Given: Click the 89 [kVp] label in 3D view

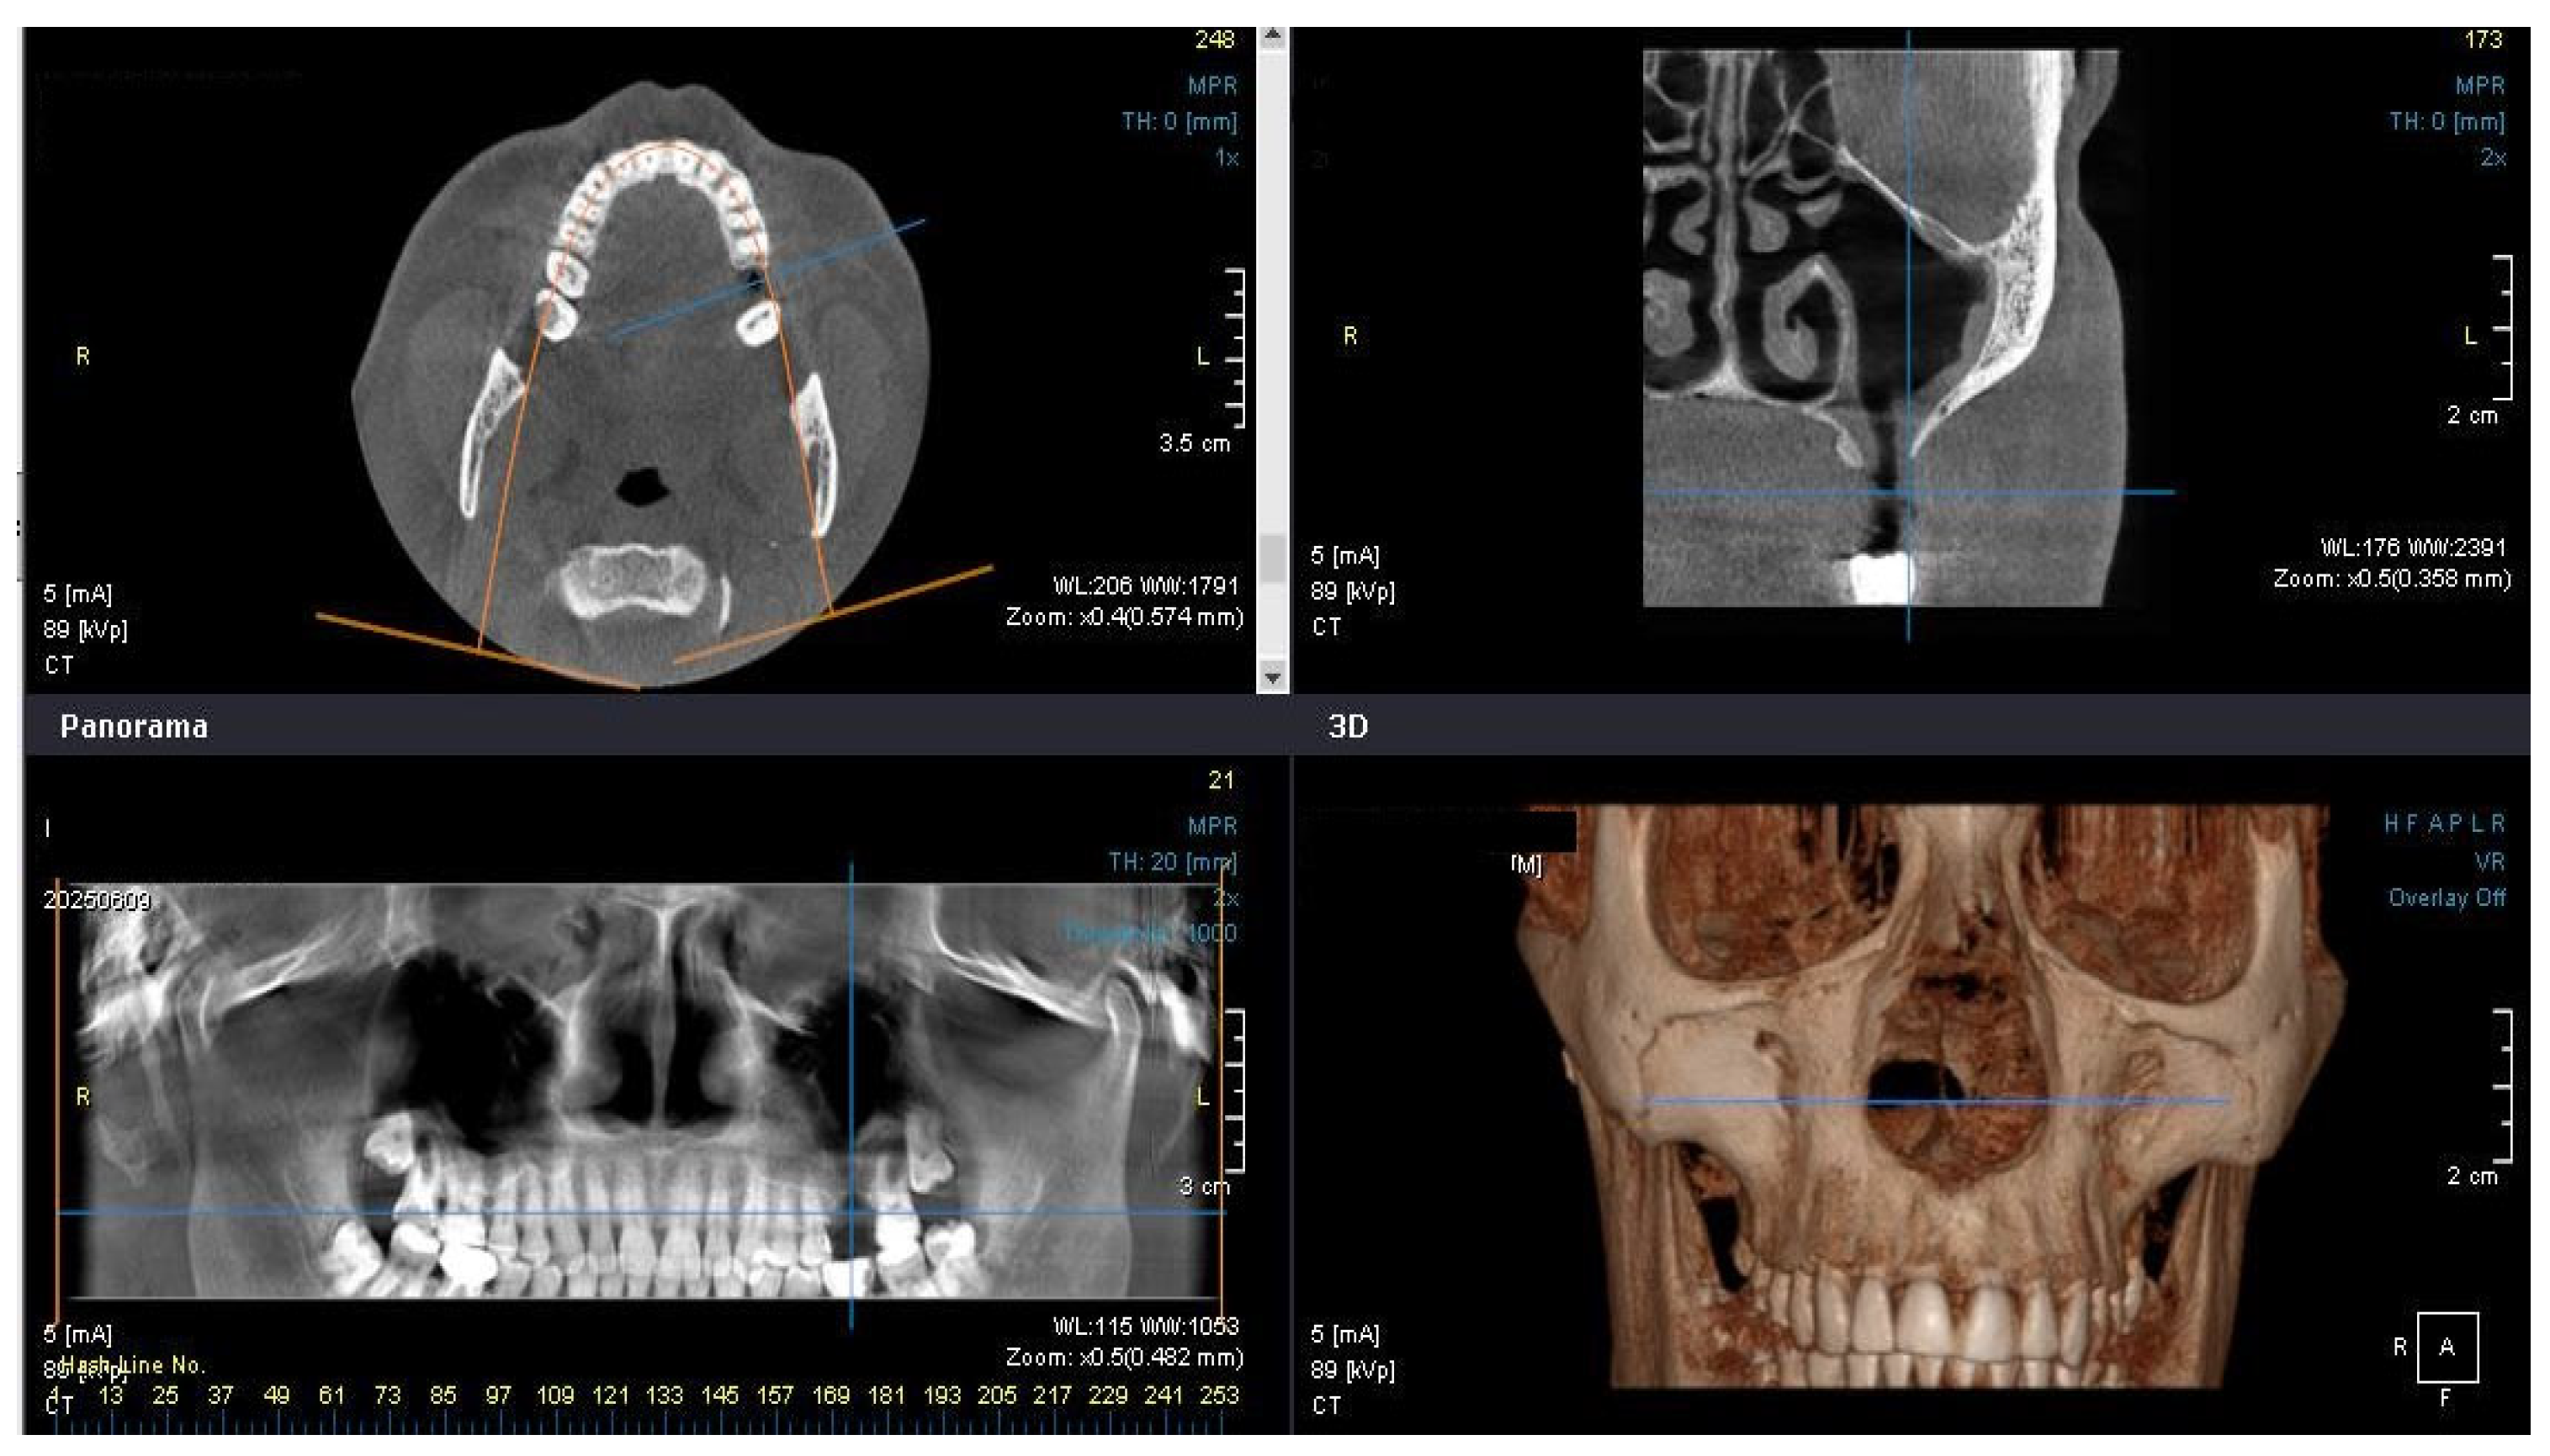Looking at the screenshot, I should point(1353,1370).
